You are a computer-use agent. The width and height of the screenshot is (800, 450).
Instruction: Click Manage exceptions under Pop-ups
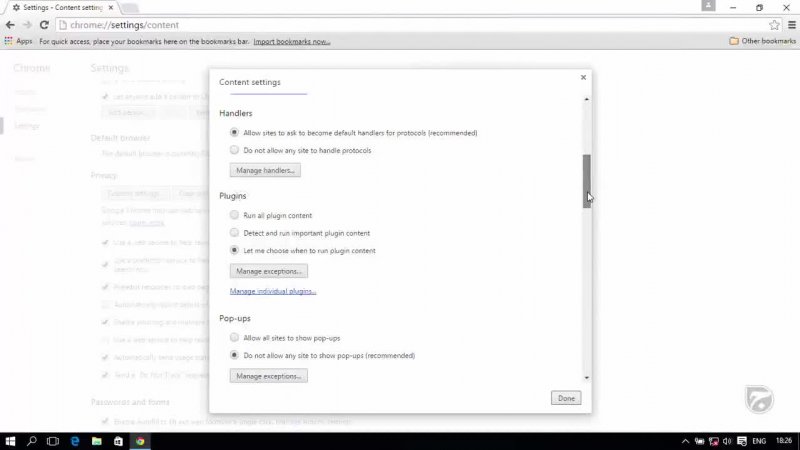tap(268, 376)
